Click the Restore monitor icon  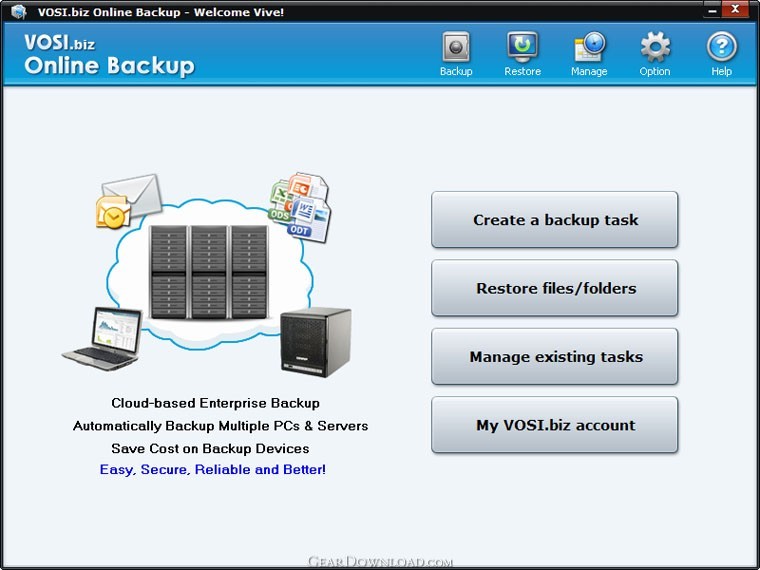[522, 47]
